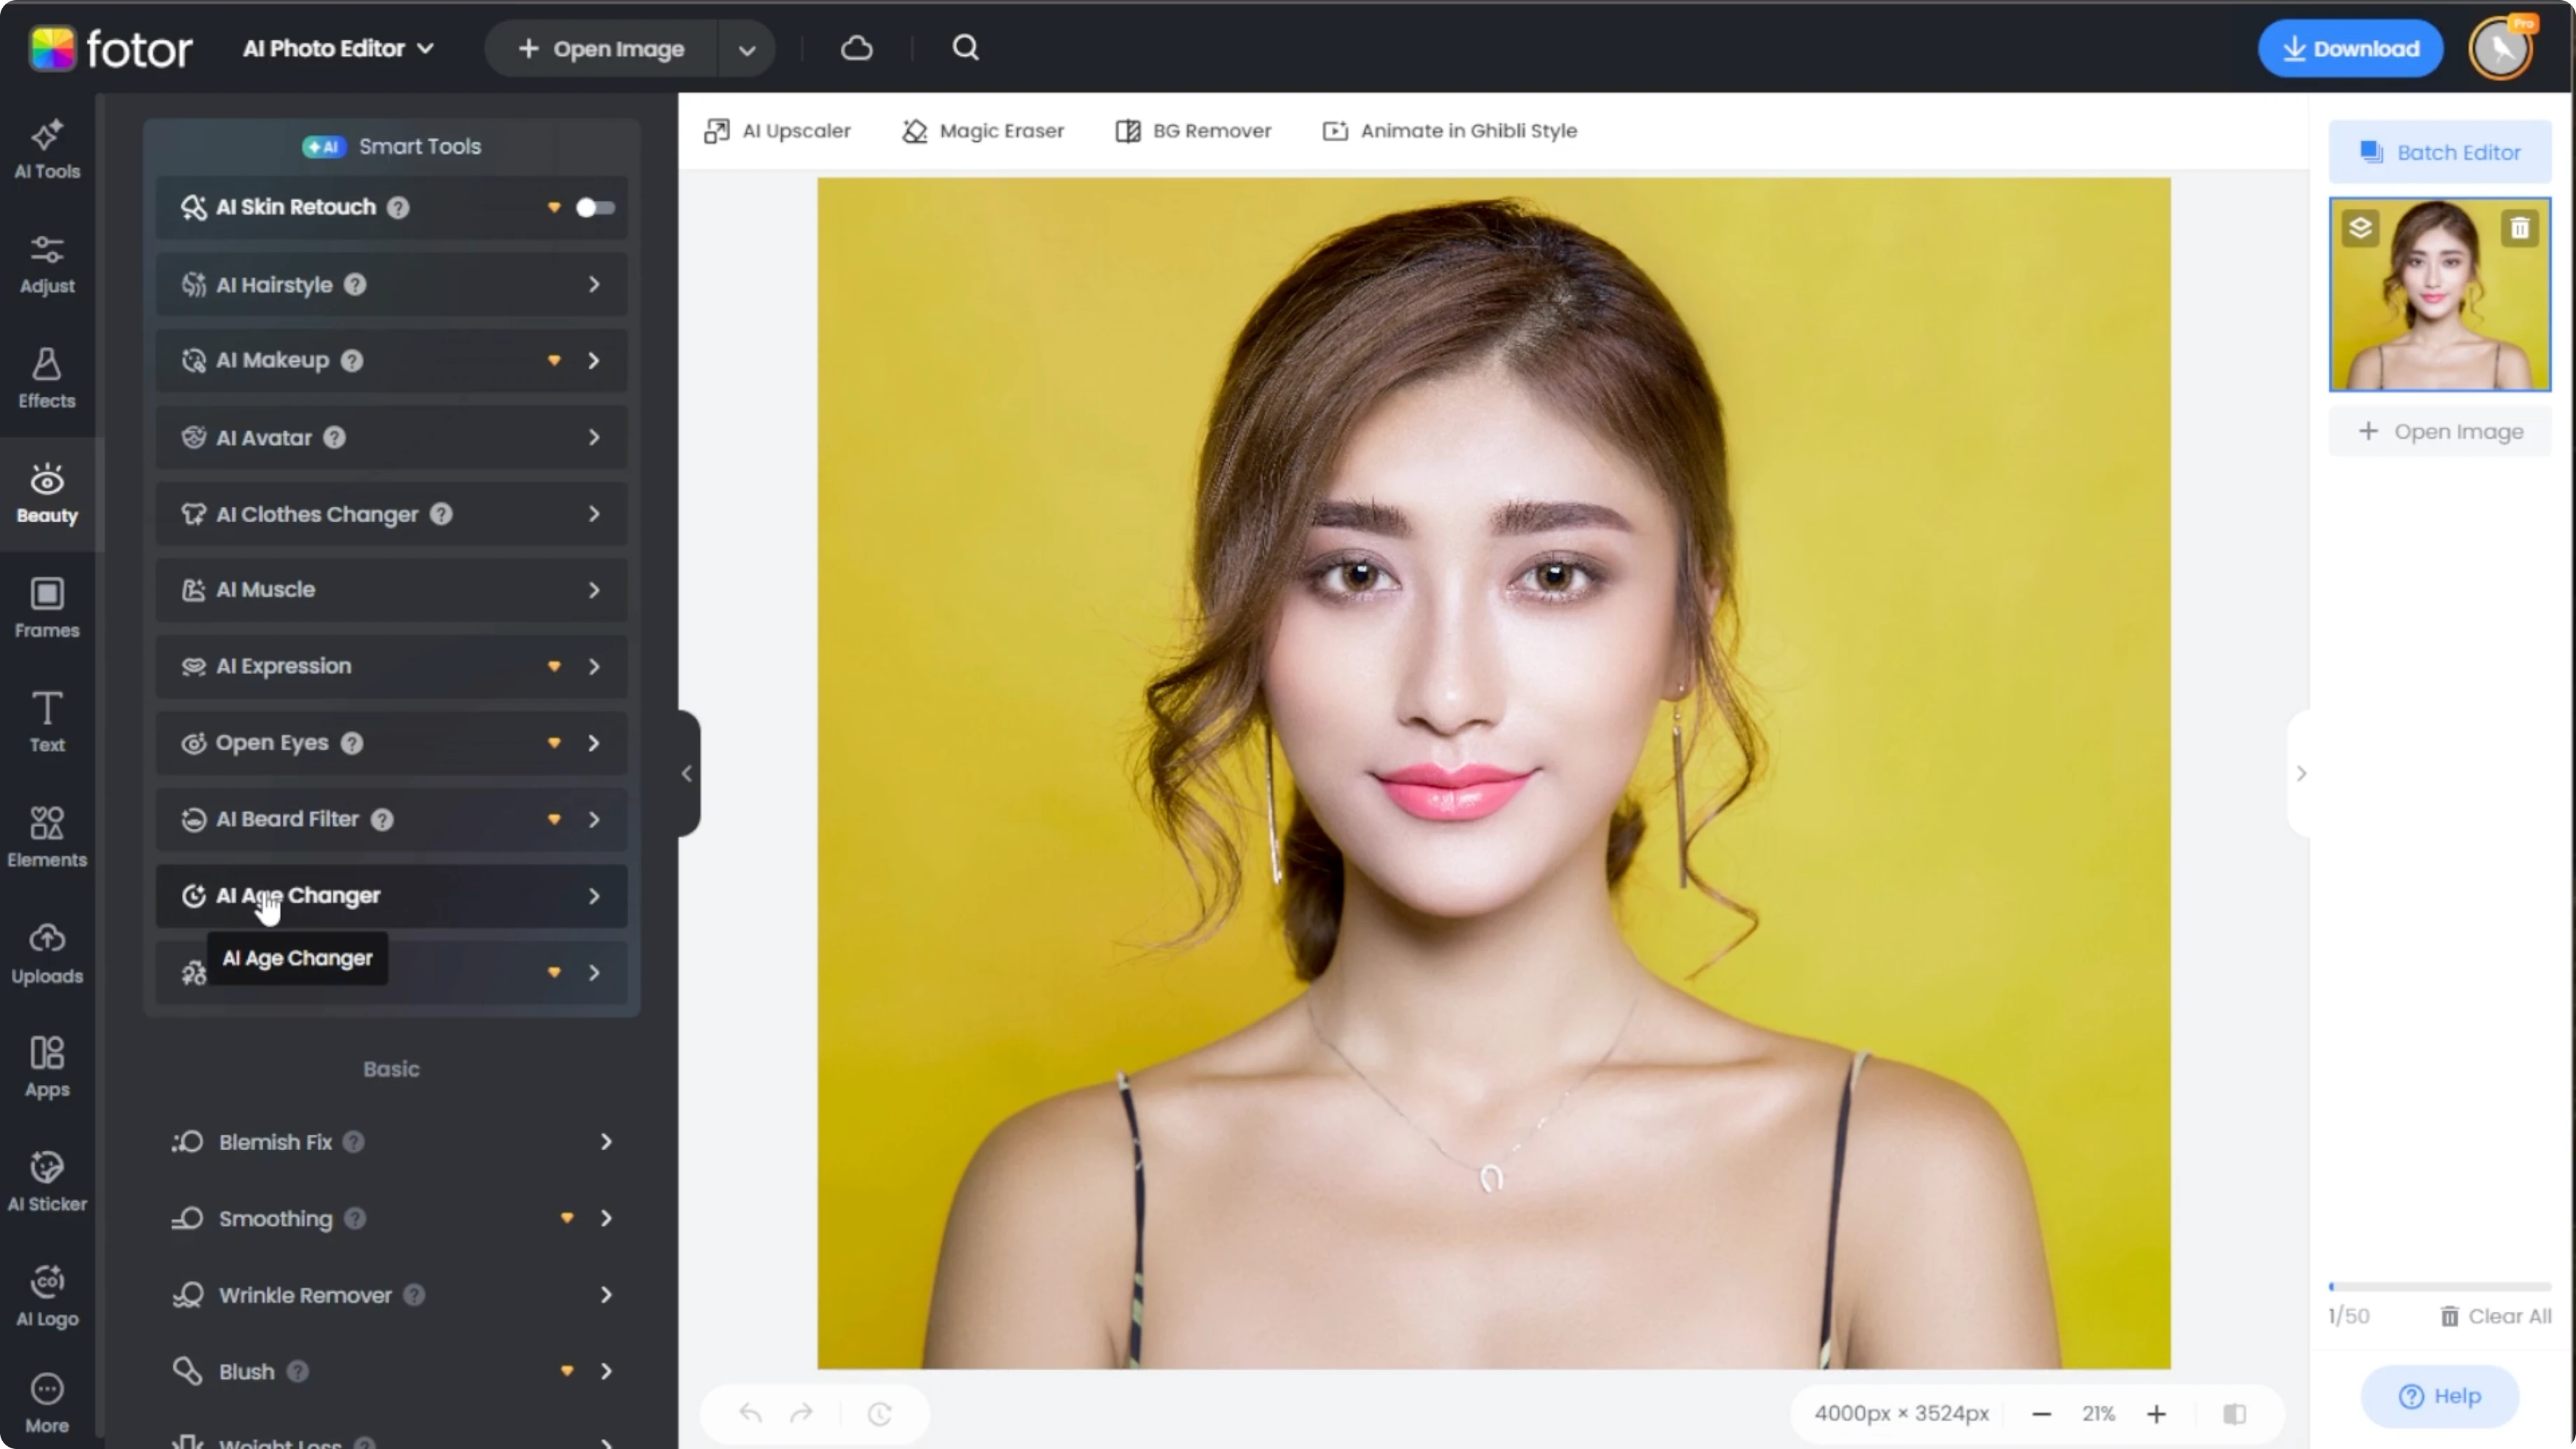Screen dimensions: 2576x1449
Task: Click the Blemish Fix help icon
Action: [354, 1142]
